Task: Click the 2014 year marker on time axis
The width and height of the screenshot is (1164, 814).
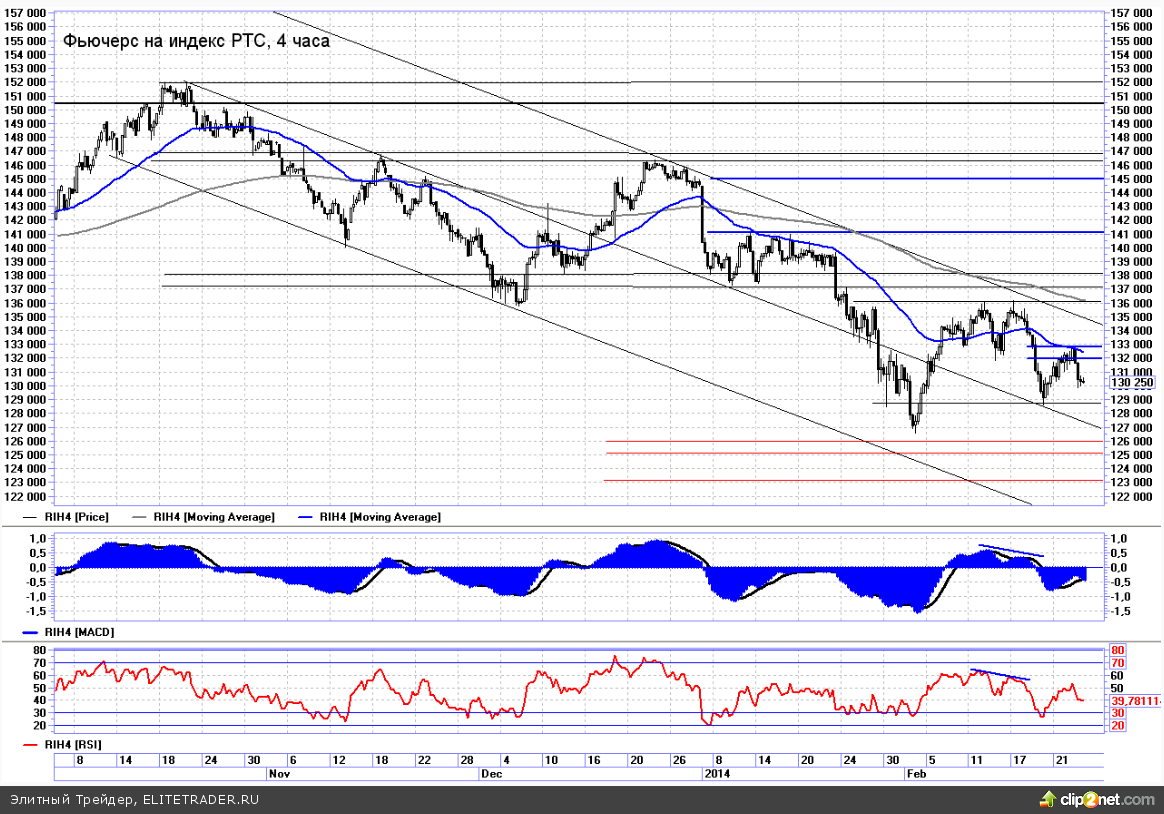Action: pyautogui.click(x=718, y=774)
